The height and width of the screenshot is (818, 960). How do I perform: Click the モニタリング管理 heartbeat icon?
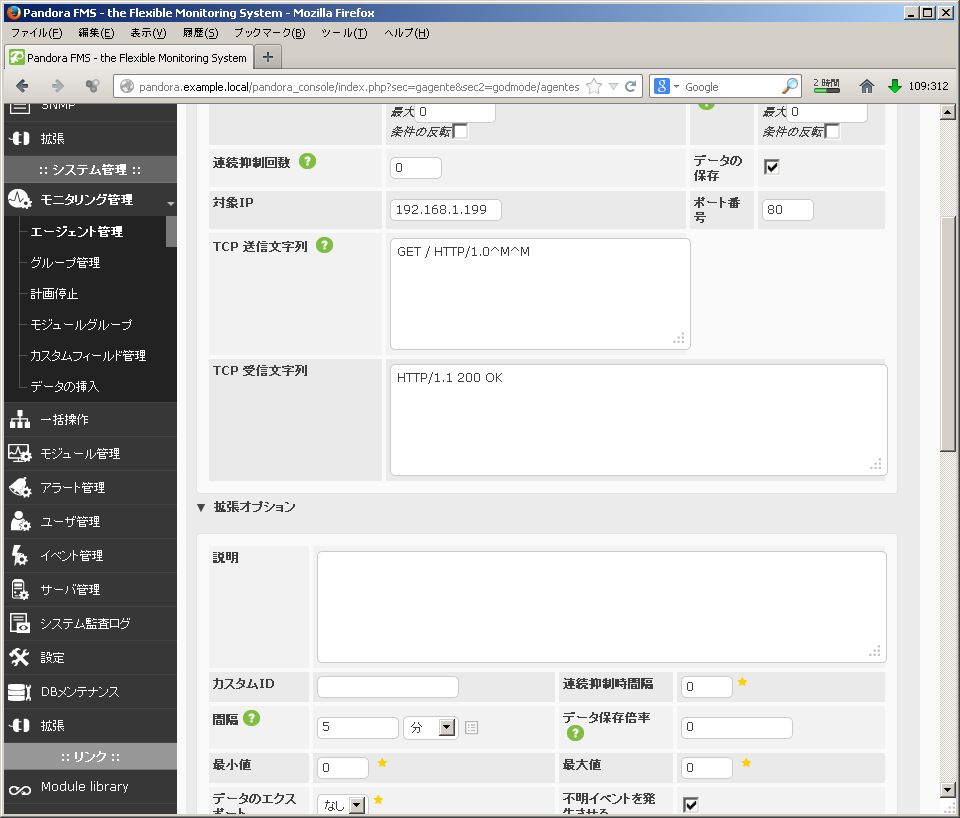pos(20,199)
